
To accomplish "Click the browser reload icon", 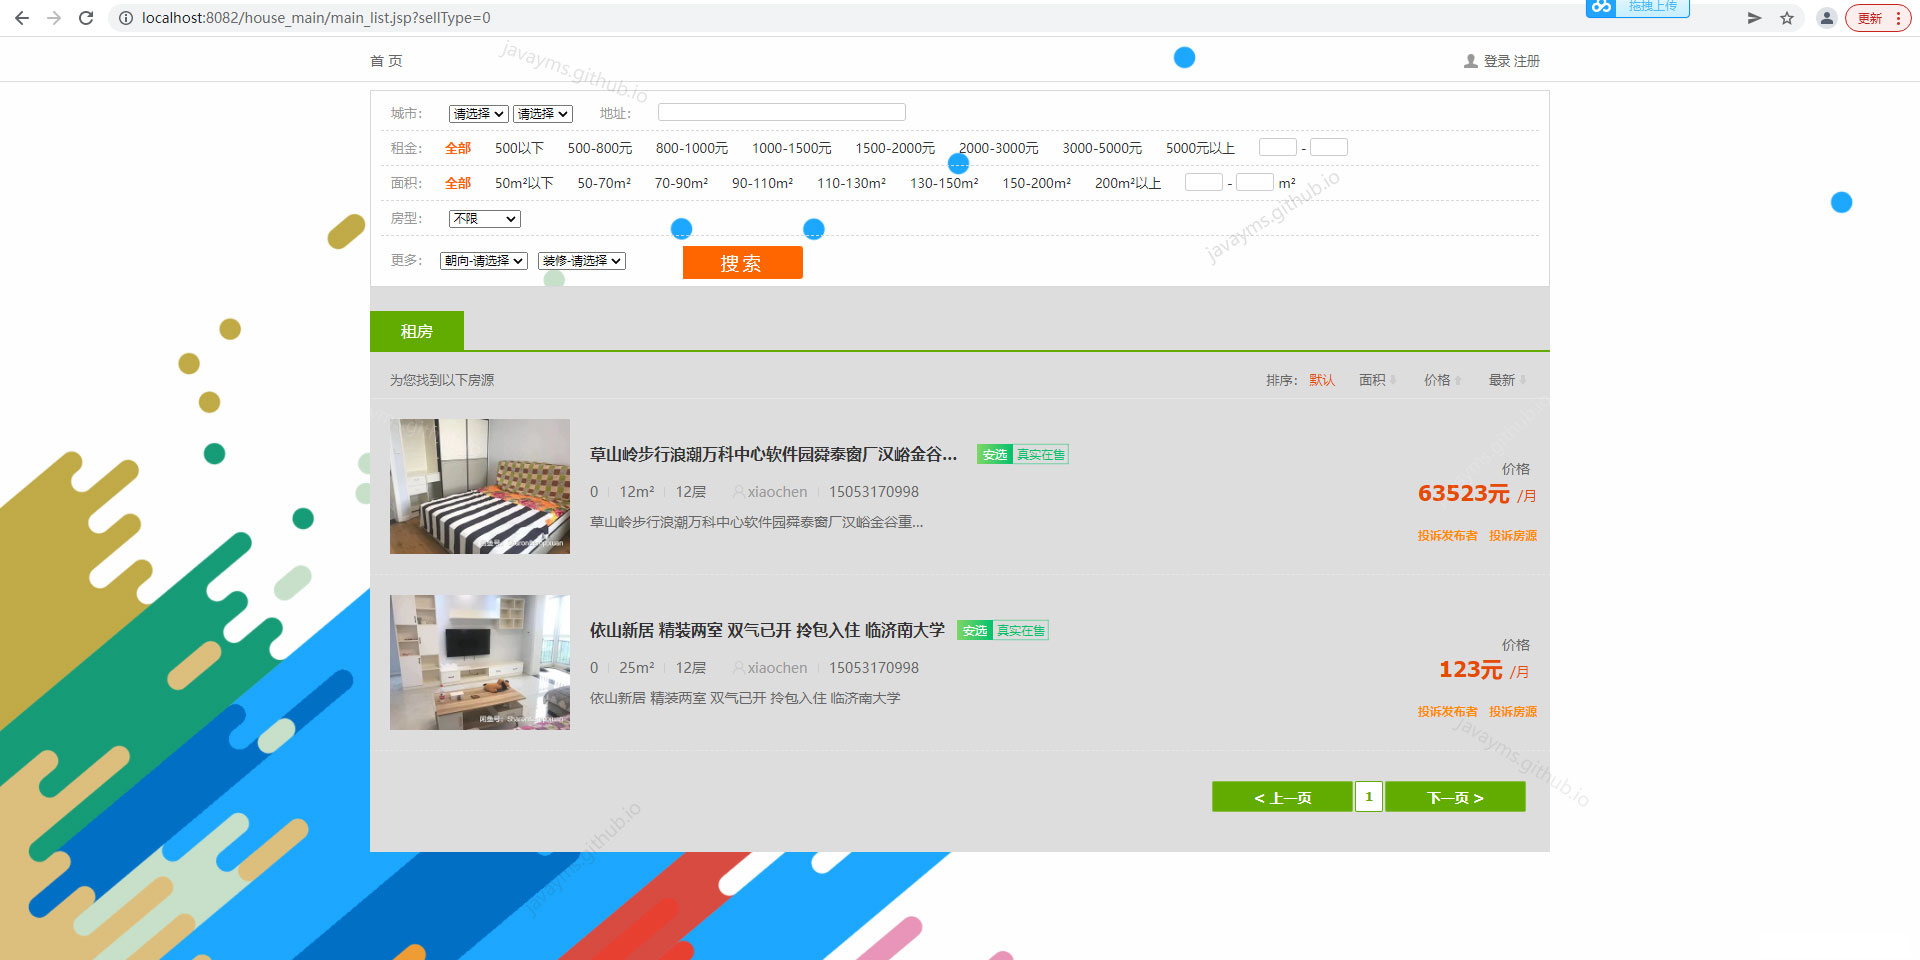I will click(86, 17).
